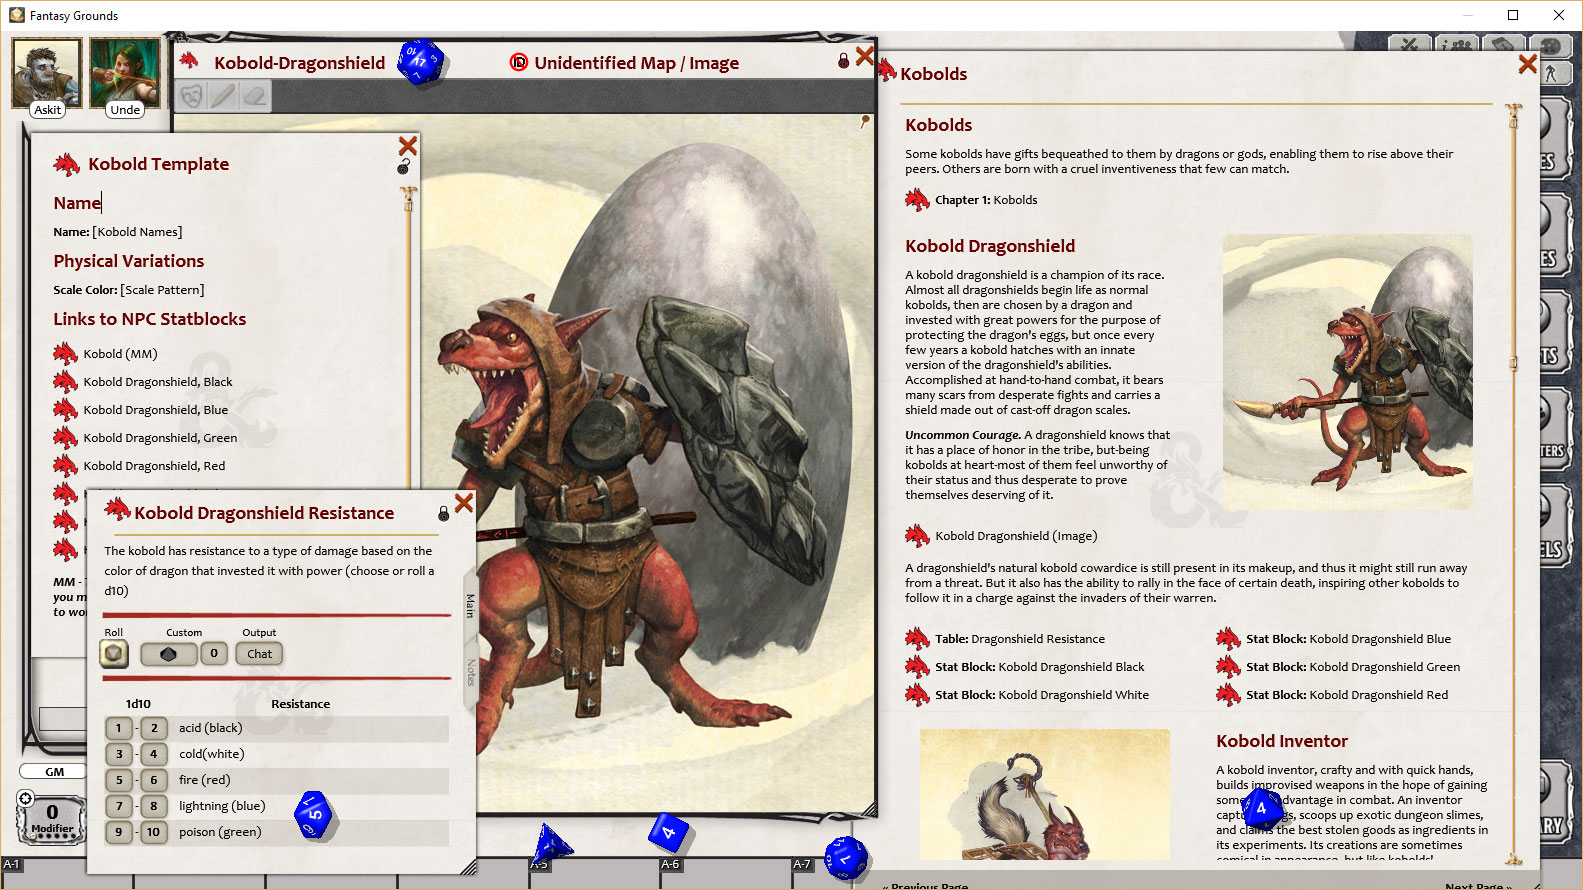
Task: Open the party sheet people icon
Action: pyautogui.click(x=1459, y=45)
